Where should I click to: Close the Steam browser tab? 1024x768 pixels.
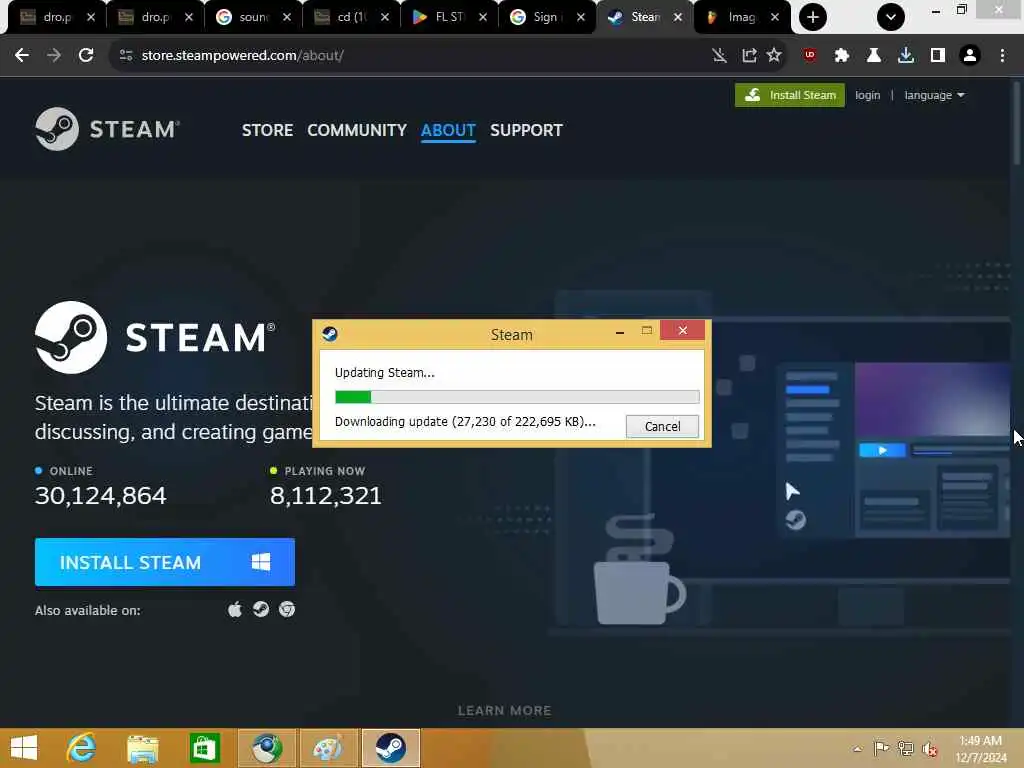click(678, 17)
